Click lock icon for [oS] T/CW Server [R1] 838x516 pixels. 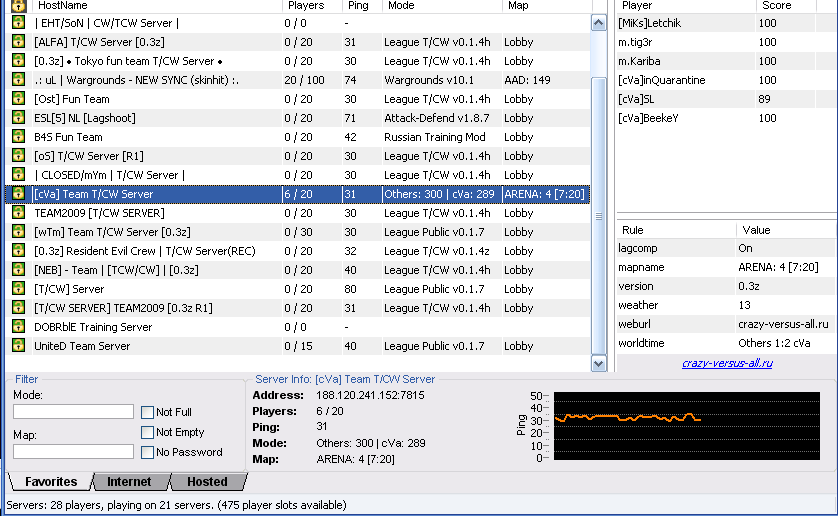click(x=19, y=155)
